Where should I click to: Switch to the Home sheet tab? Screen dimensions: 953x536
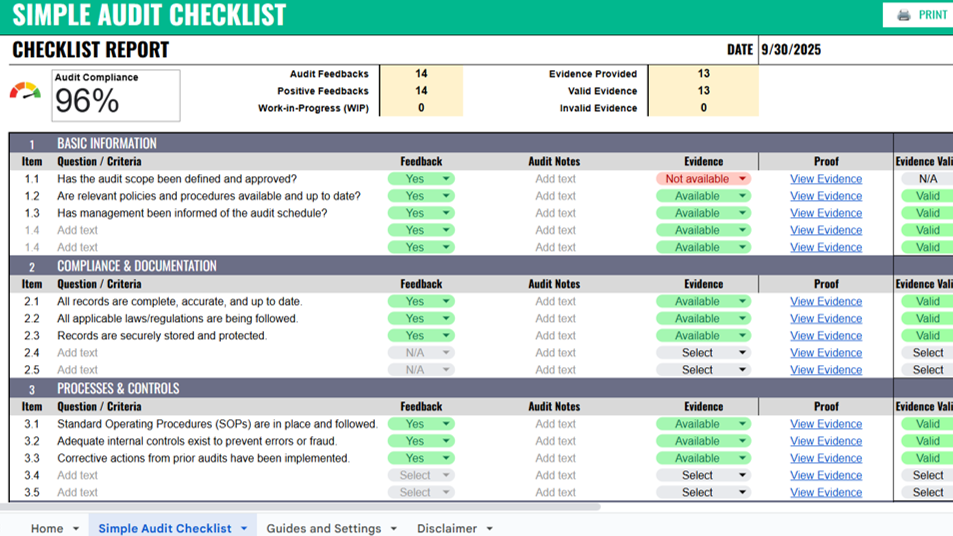46,528
